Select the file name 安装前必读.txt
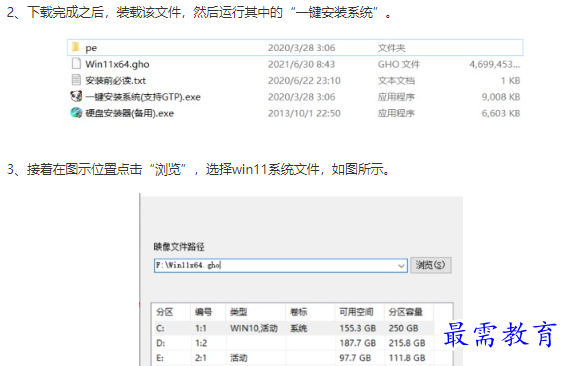565x366 pixels. pyautogui.click(x=115, y=81)
